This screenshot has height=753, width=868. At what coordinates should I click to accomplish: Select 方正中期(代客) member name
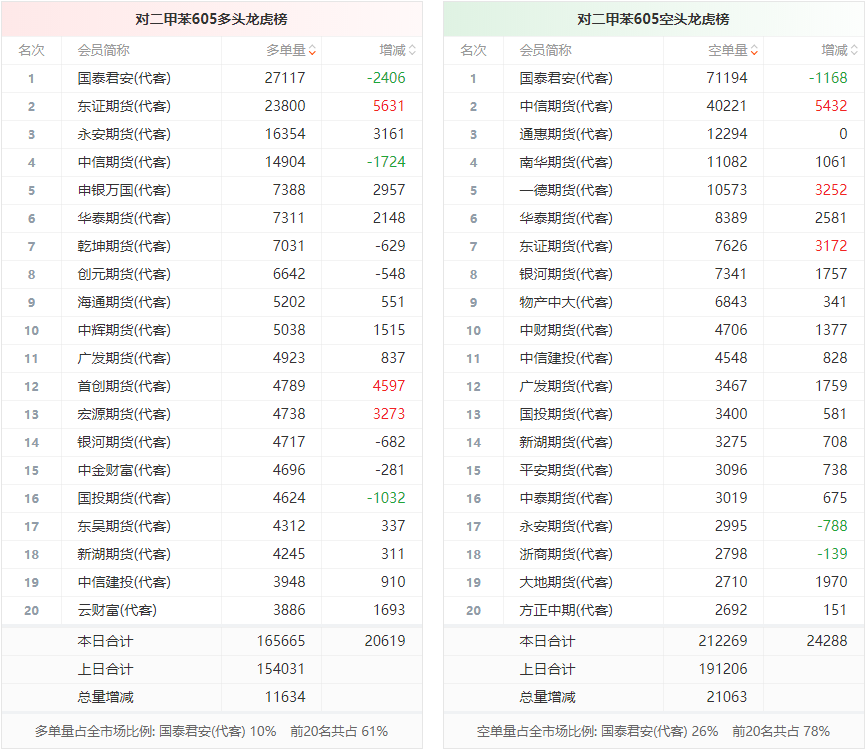tap(566, 610)
